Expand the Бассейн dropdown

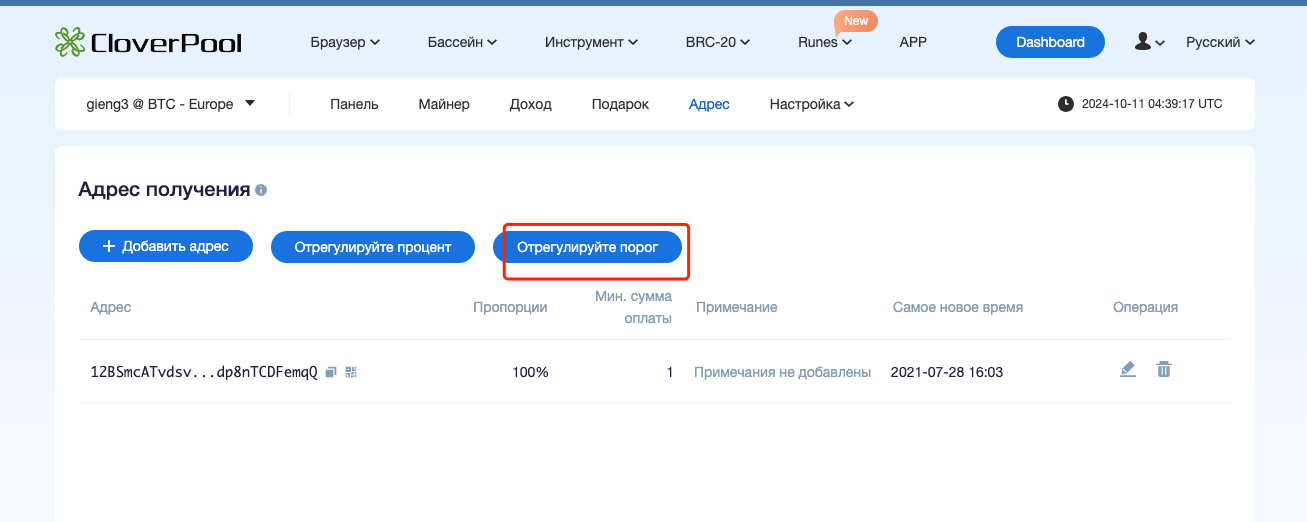(x=462, y=42)
